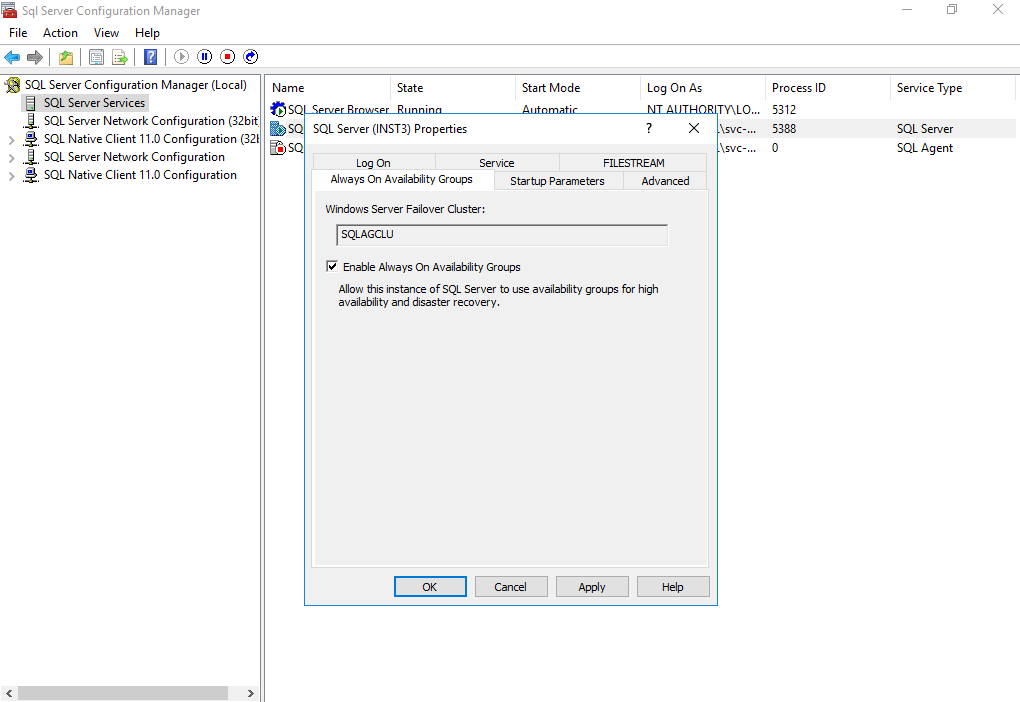
Task: Click the Cancel button in Properties dialog
Action: tap(511, 587)
